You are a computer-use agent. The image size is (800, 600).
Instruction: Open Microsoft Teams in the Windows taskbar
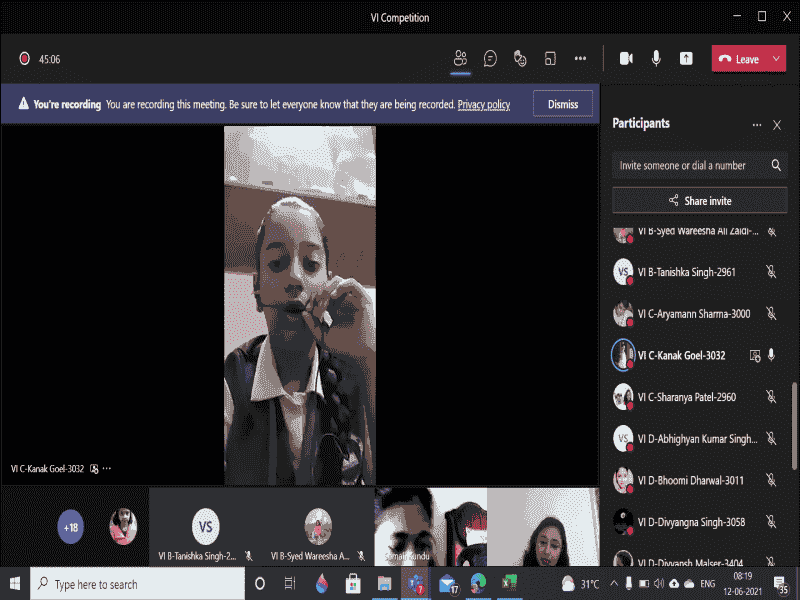point(415,583)
